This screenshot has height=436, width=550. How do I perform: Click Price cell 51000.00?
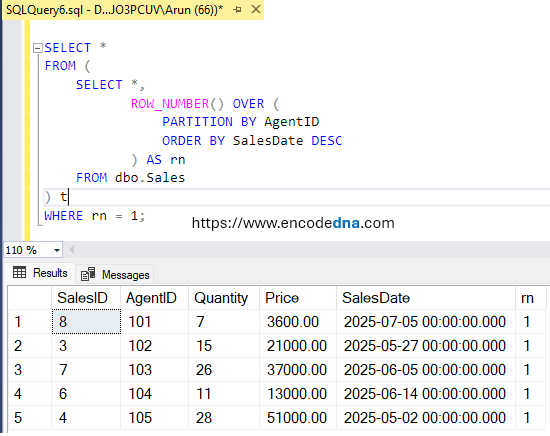[298, 417]
